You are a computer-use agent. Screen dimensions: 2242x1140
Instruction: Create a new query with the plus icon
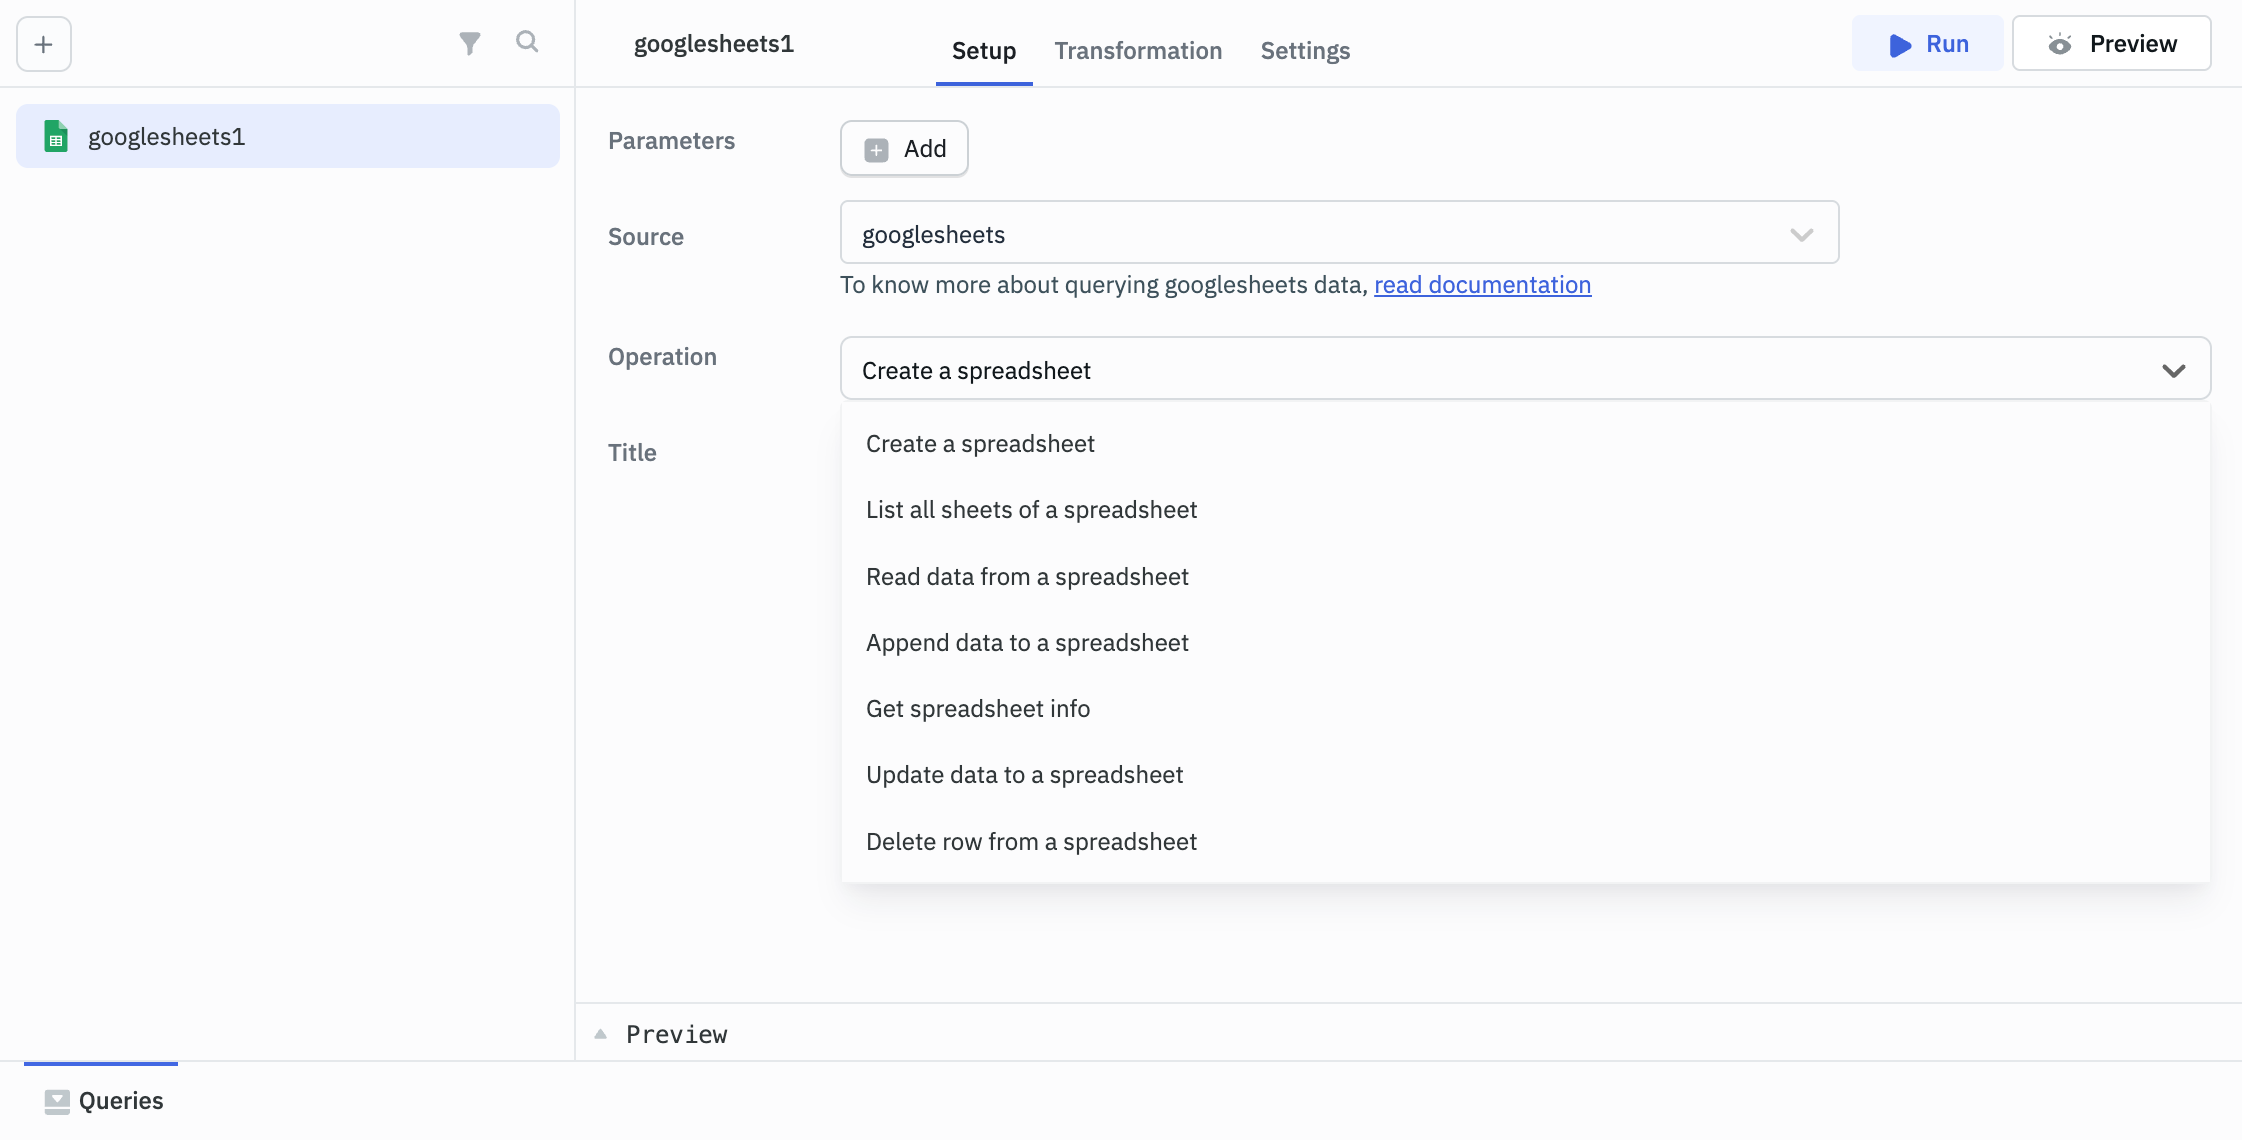coord(43,44)
